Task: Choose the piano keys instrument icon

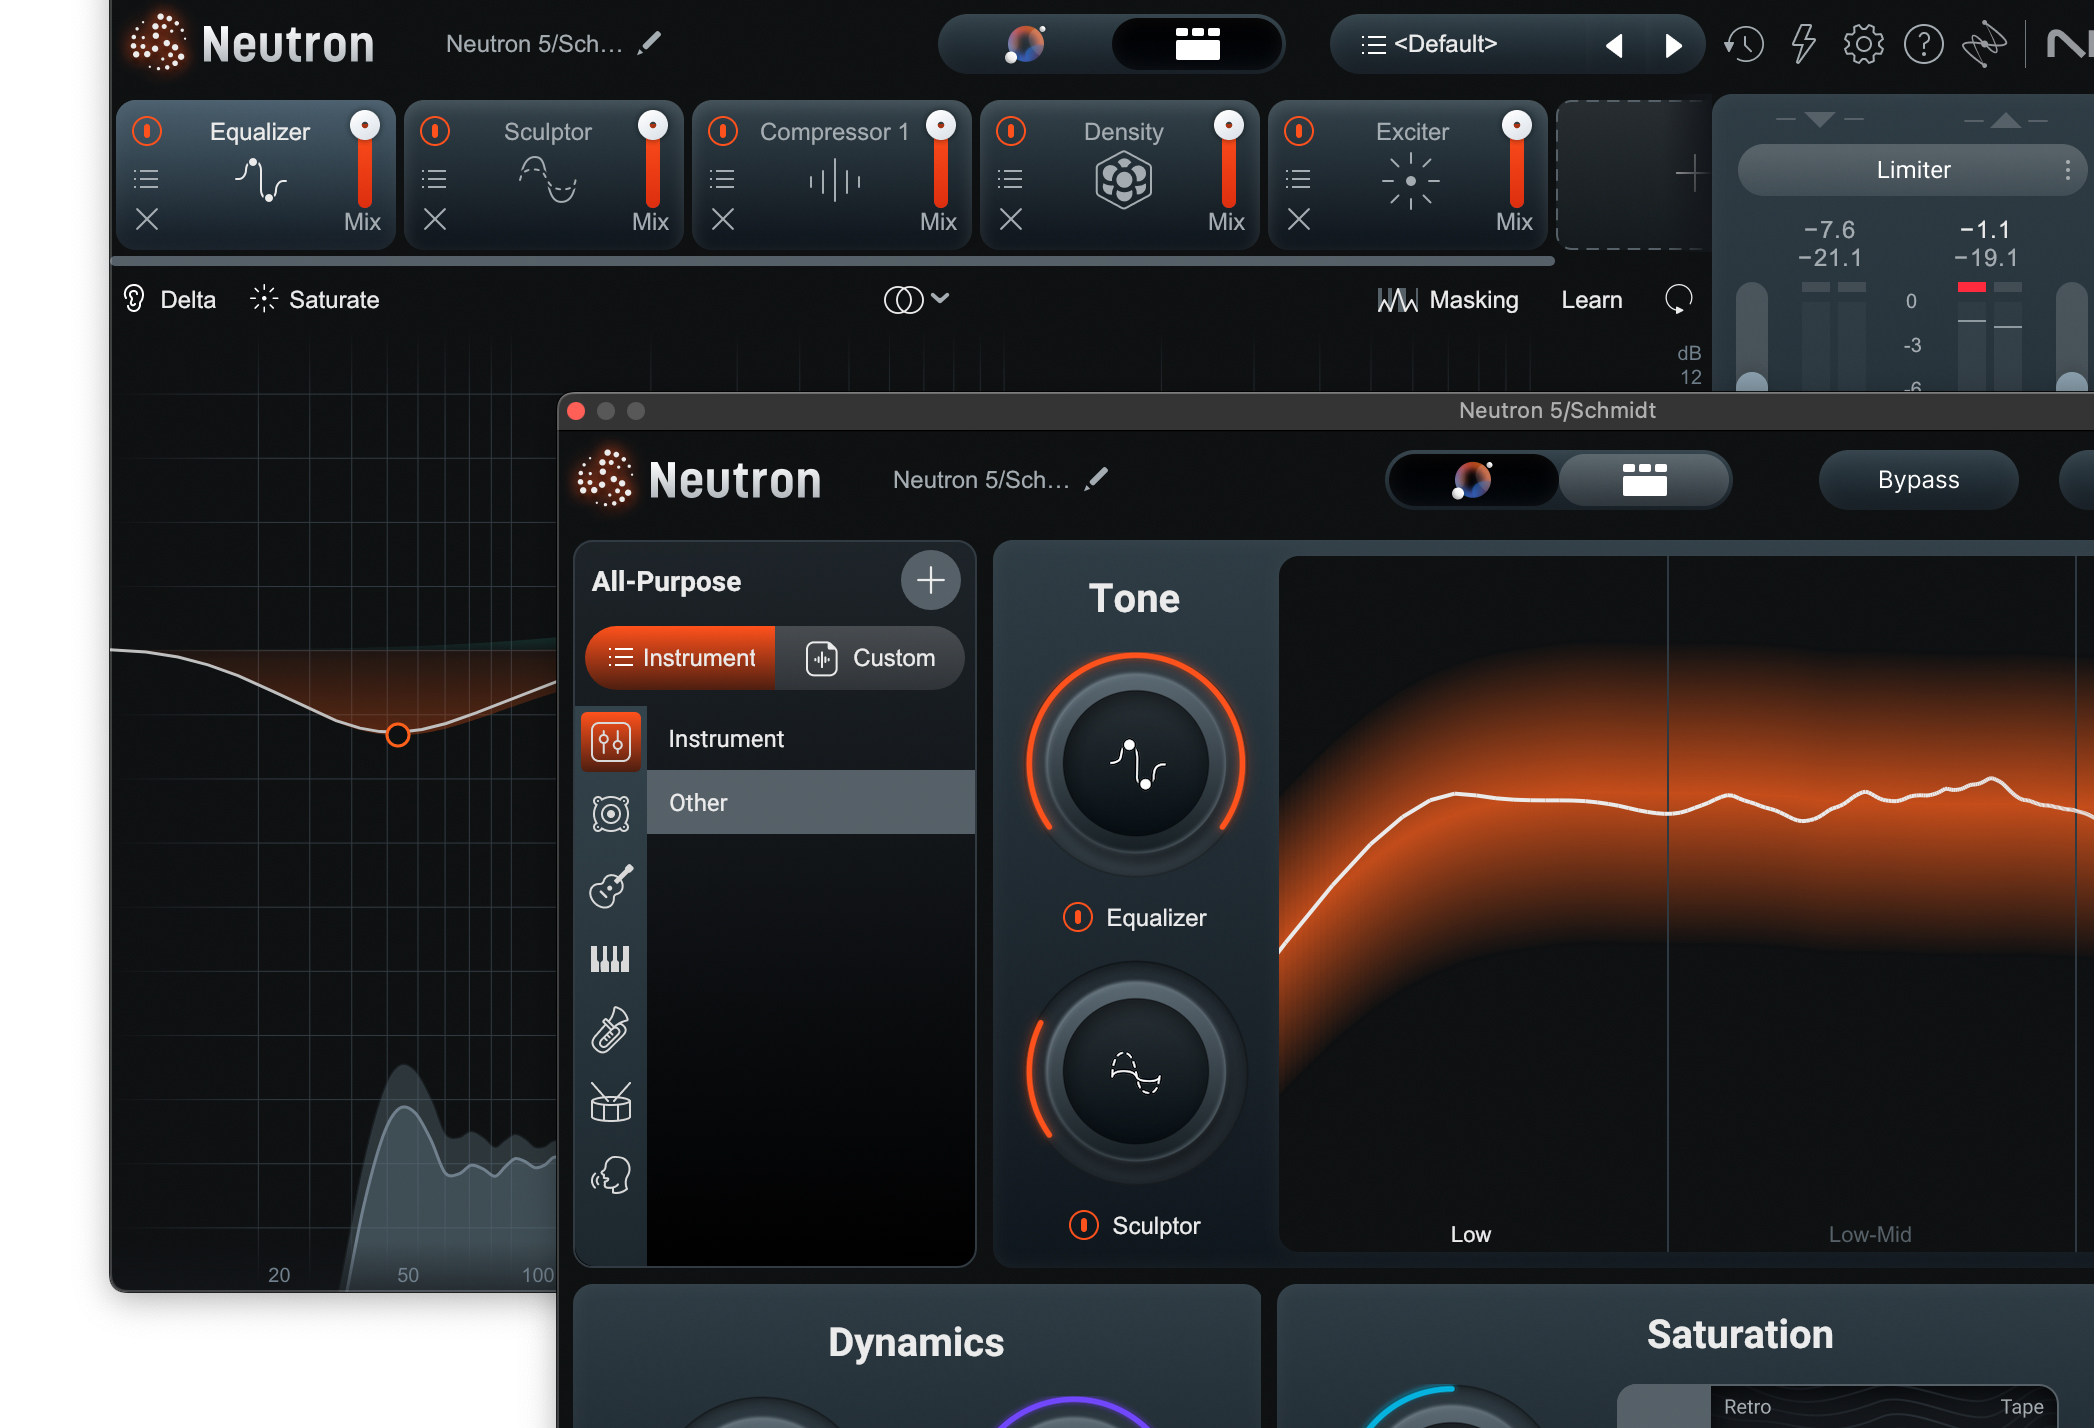Action: pos(611,959)
